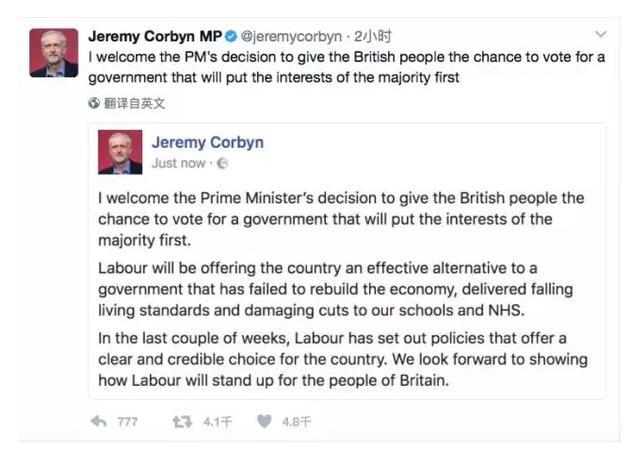Open the tweet options chevron menu
This screenshot has height=450, width=630.
click(x=600, y=35)
